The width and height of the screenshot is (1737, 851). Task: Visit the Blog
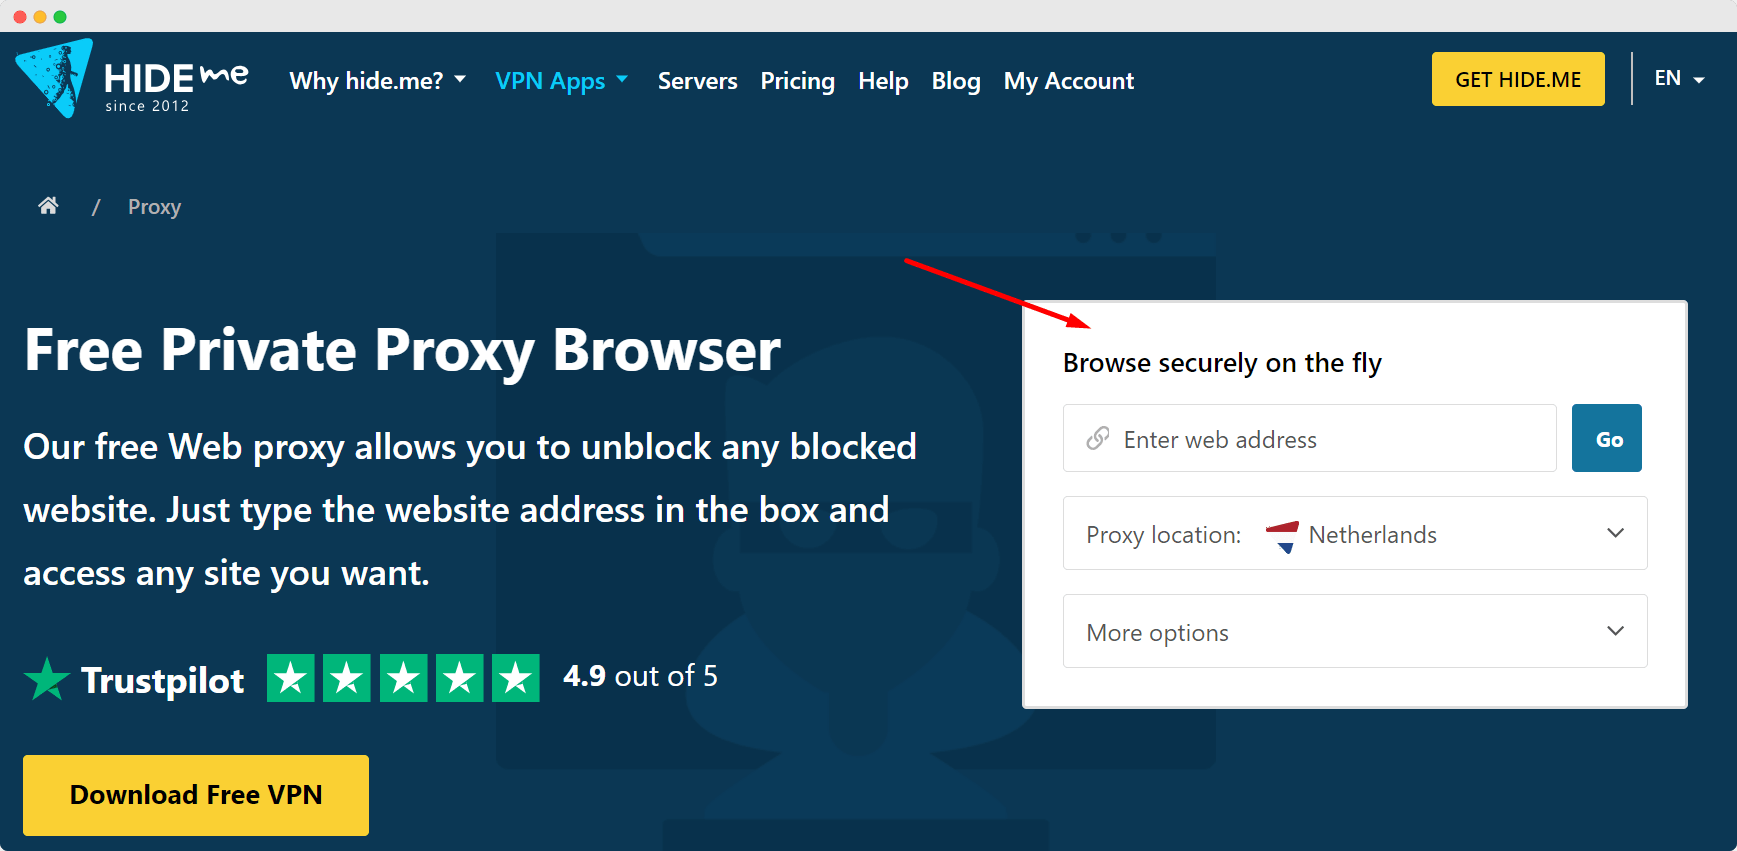point(956,81)
